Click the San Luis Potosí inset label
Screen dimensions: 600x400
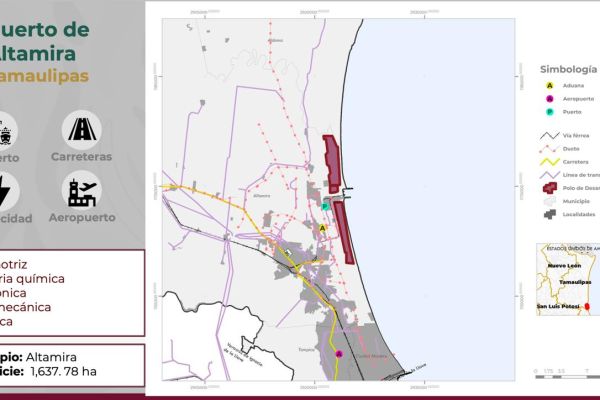click(x=556, y=305)
